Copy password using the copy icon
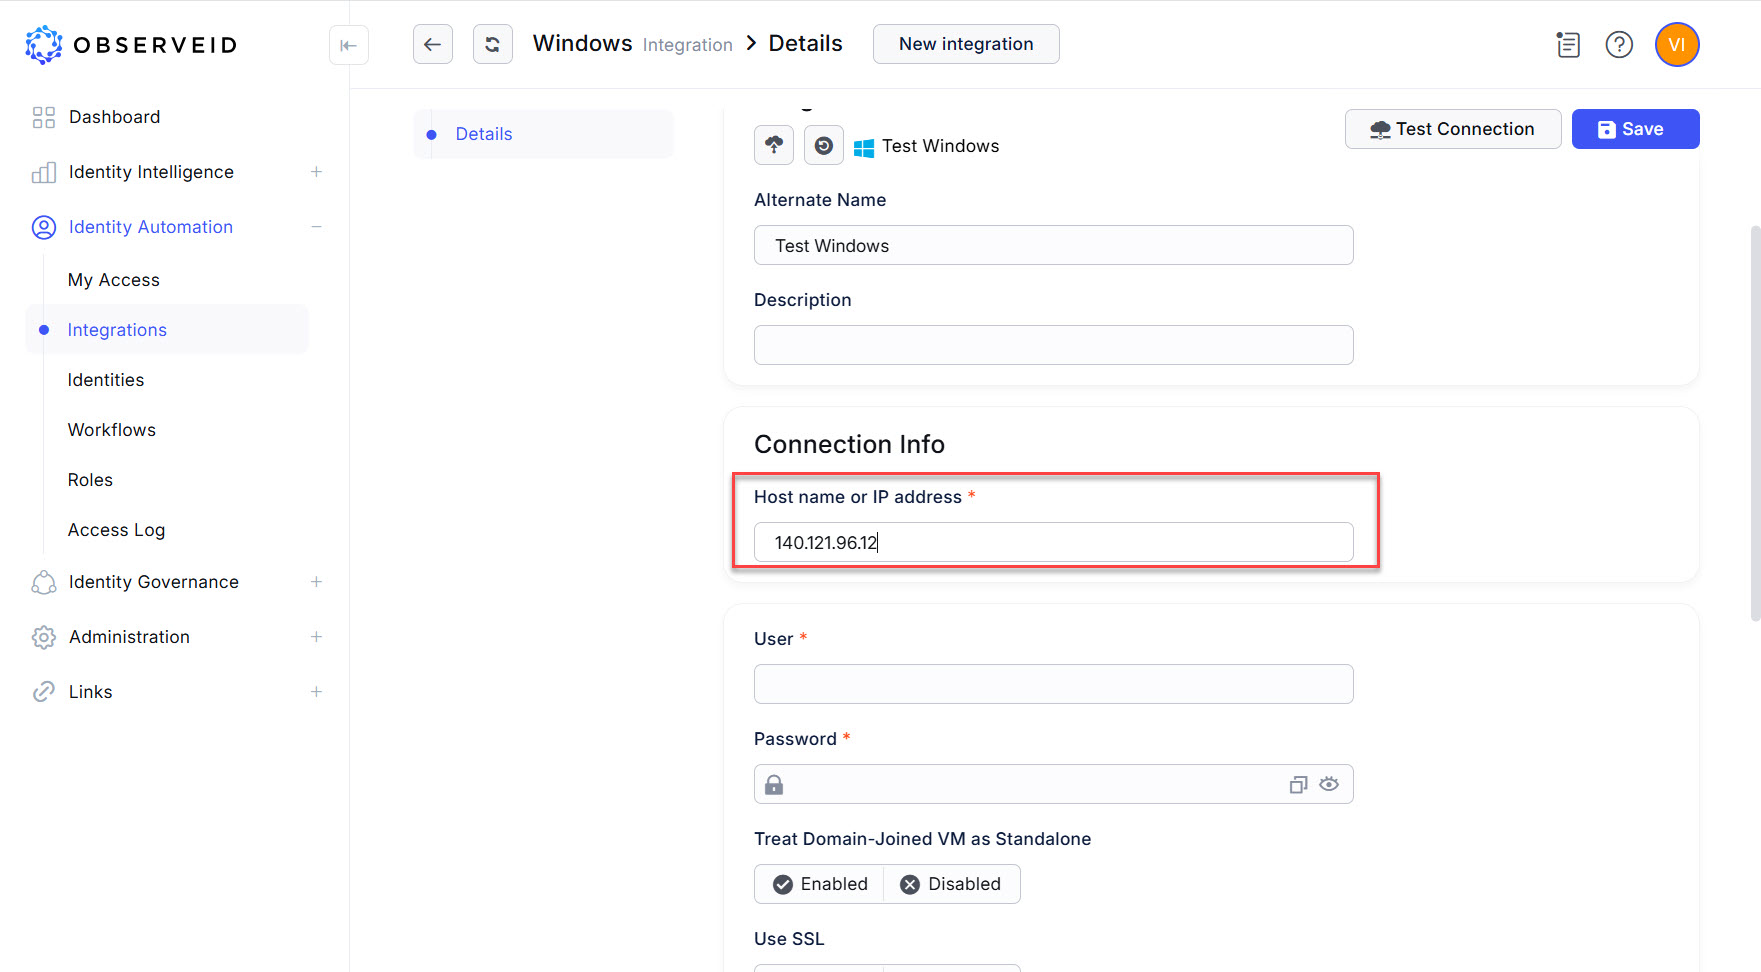This screenshot has height=972, width=1761. [1298, 785]
